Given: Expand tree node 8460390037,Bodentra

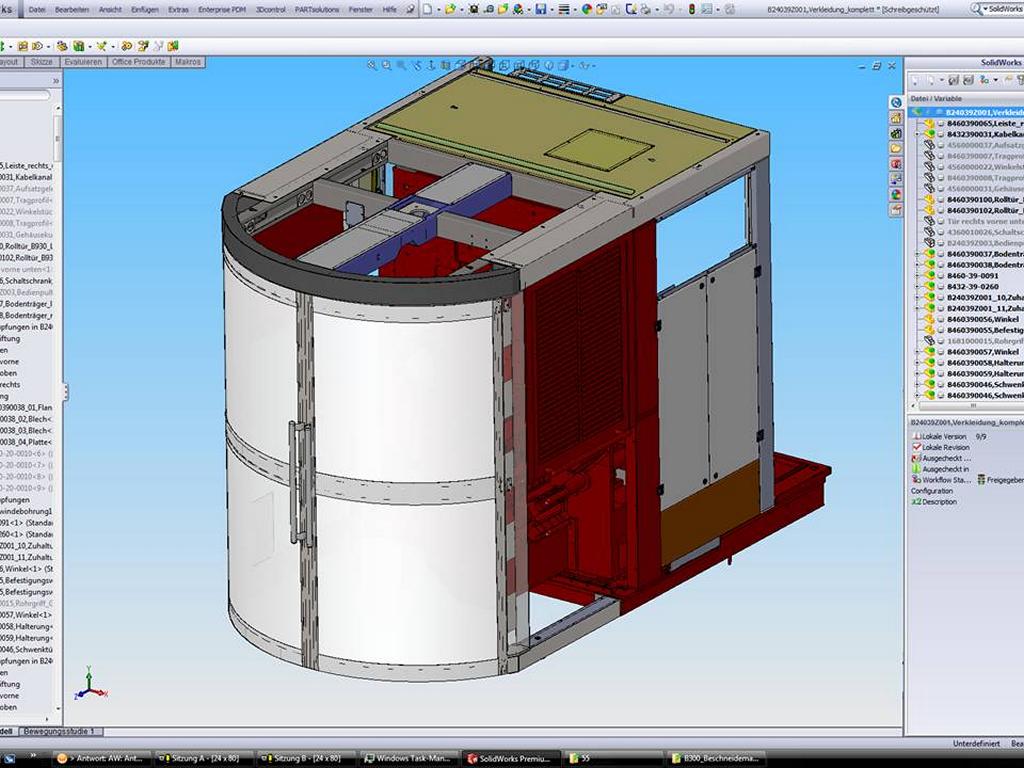Looking at the screenshot, I should pos(918,254).
